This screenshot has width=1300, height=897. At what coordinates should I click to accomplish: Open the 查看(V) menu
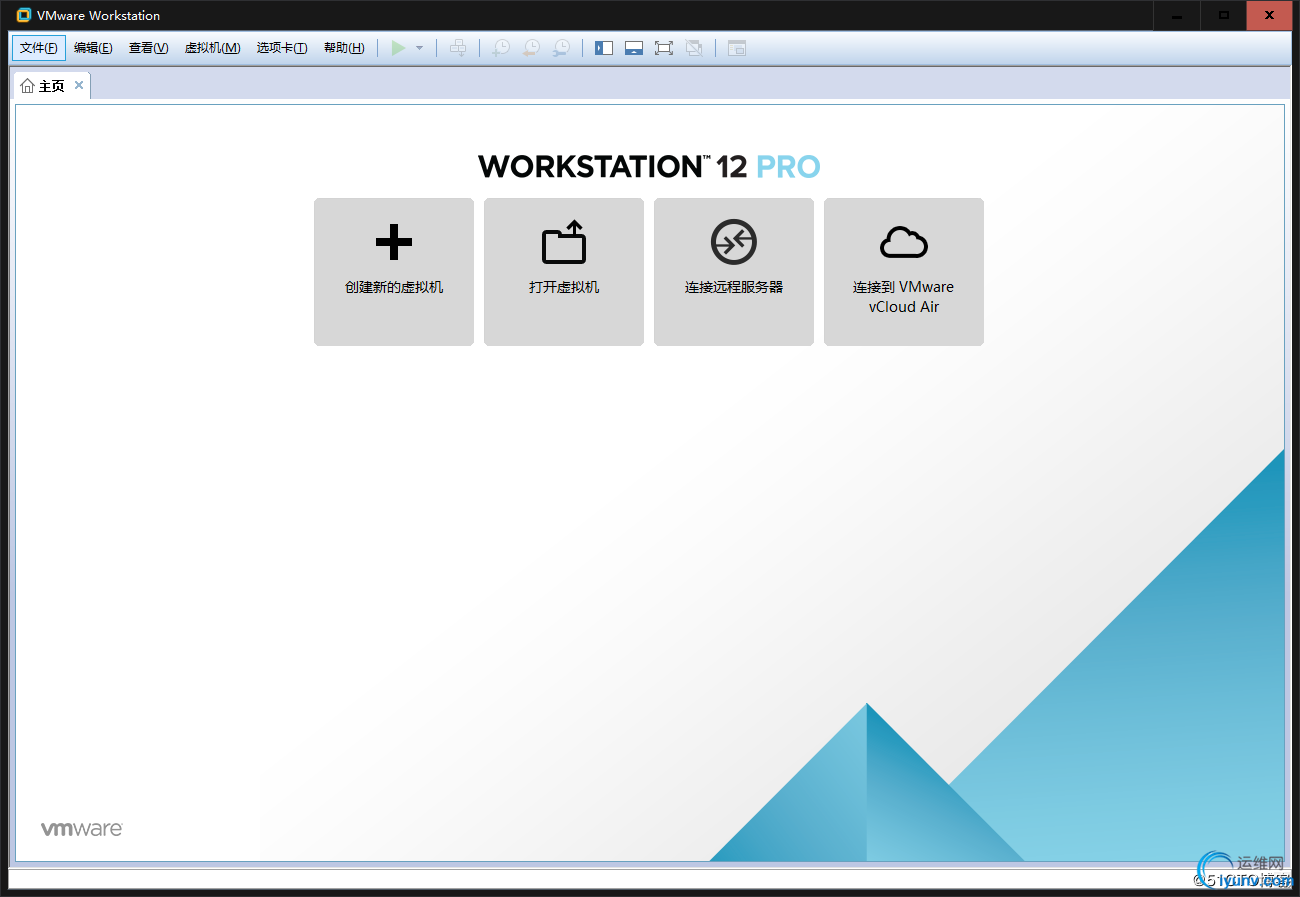pyautogui.click(x=148, y=48)
